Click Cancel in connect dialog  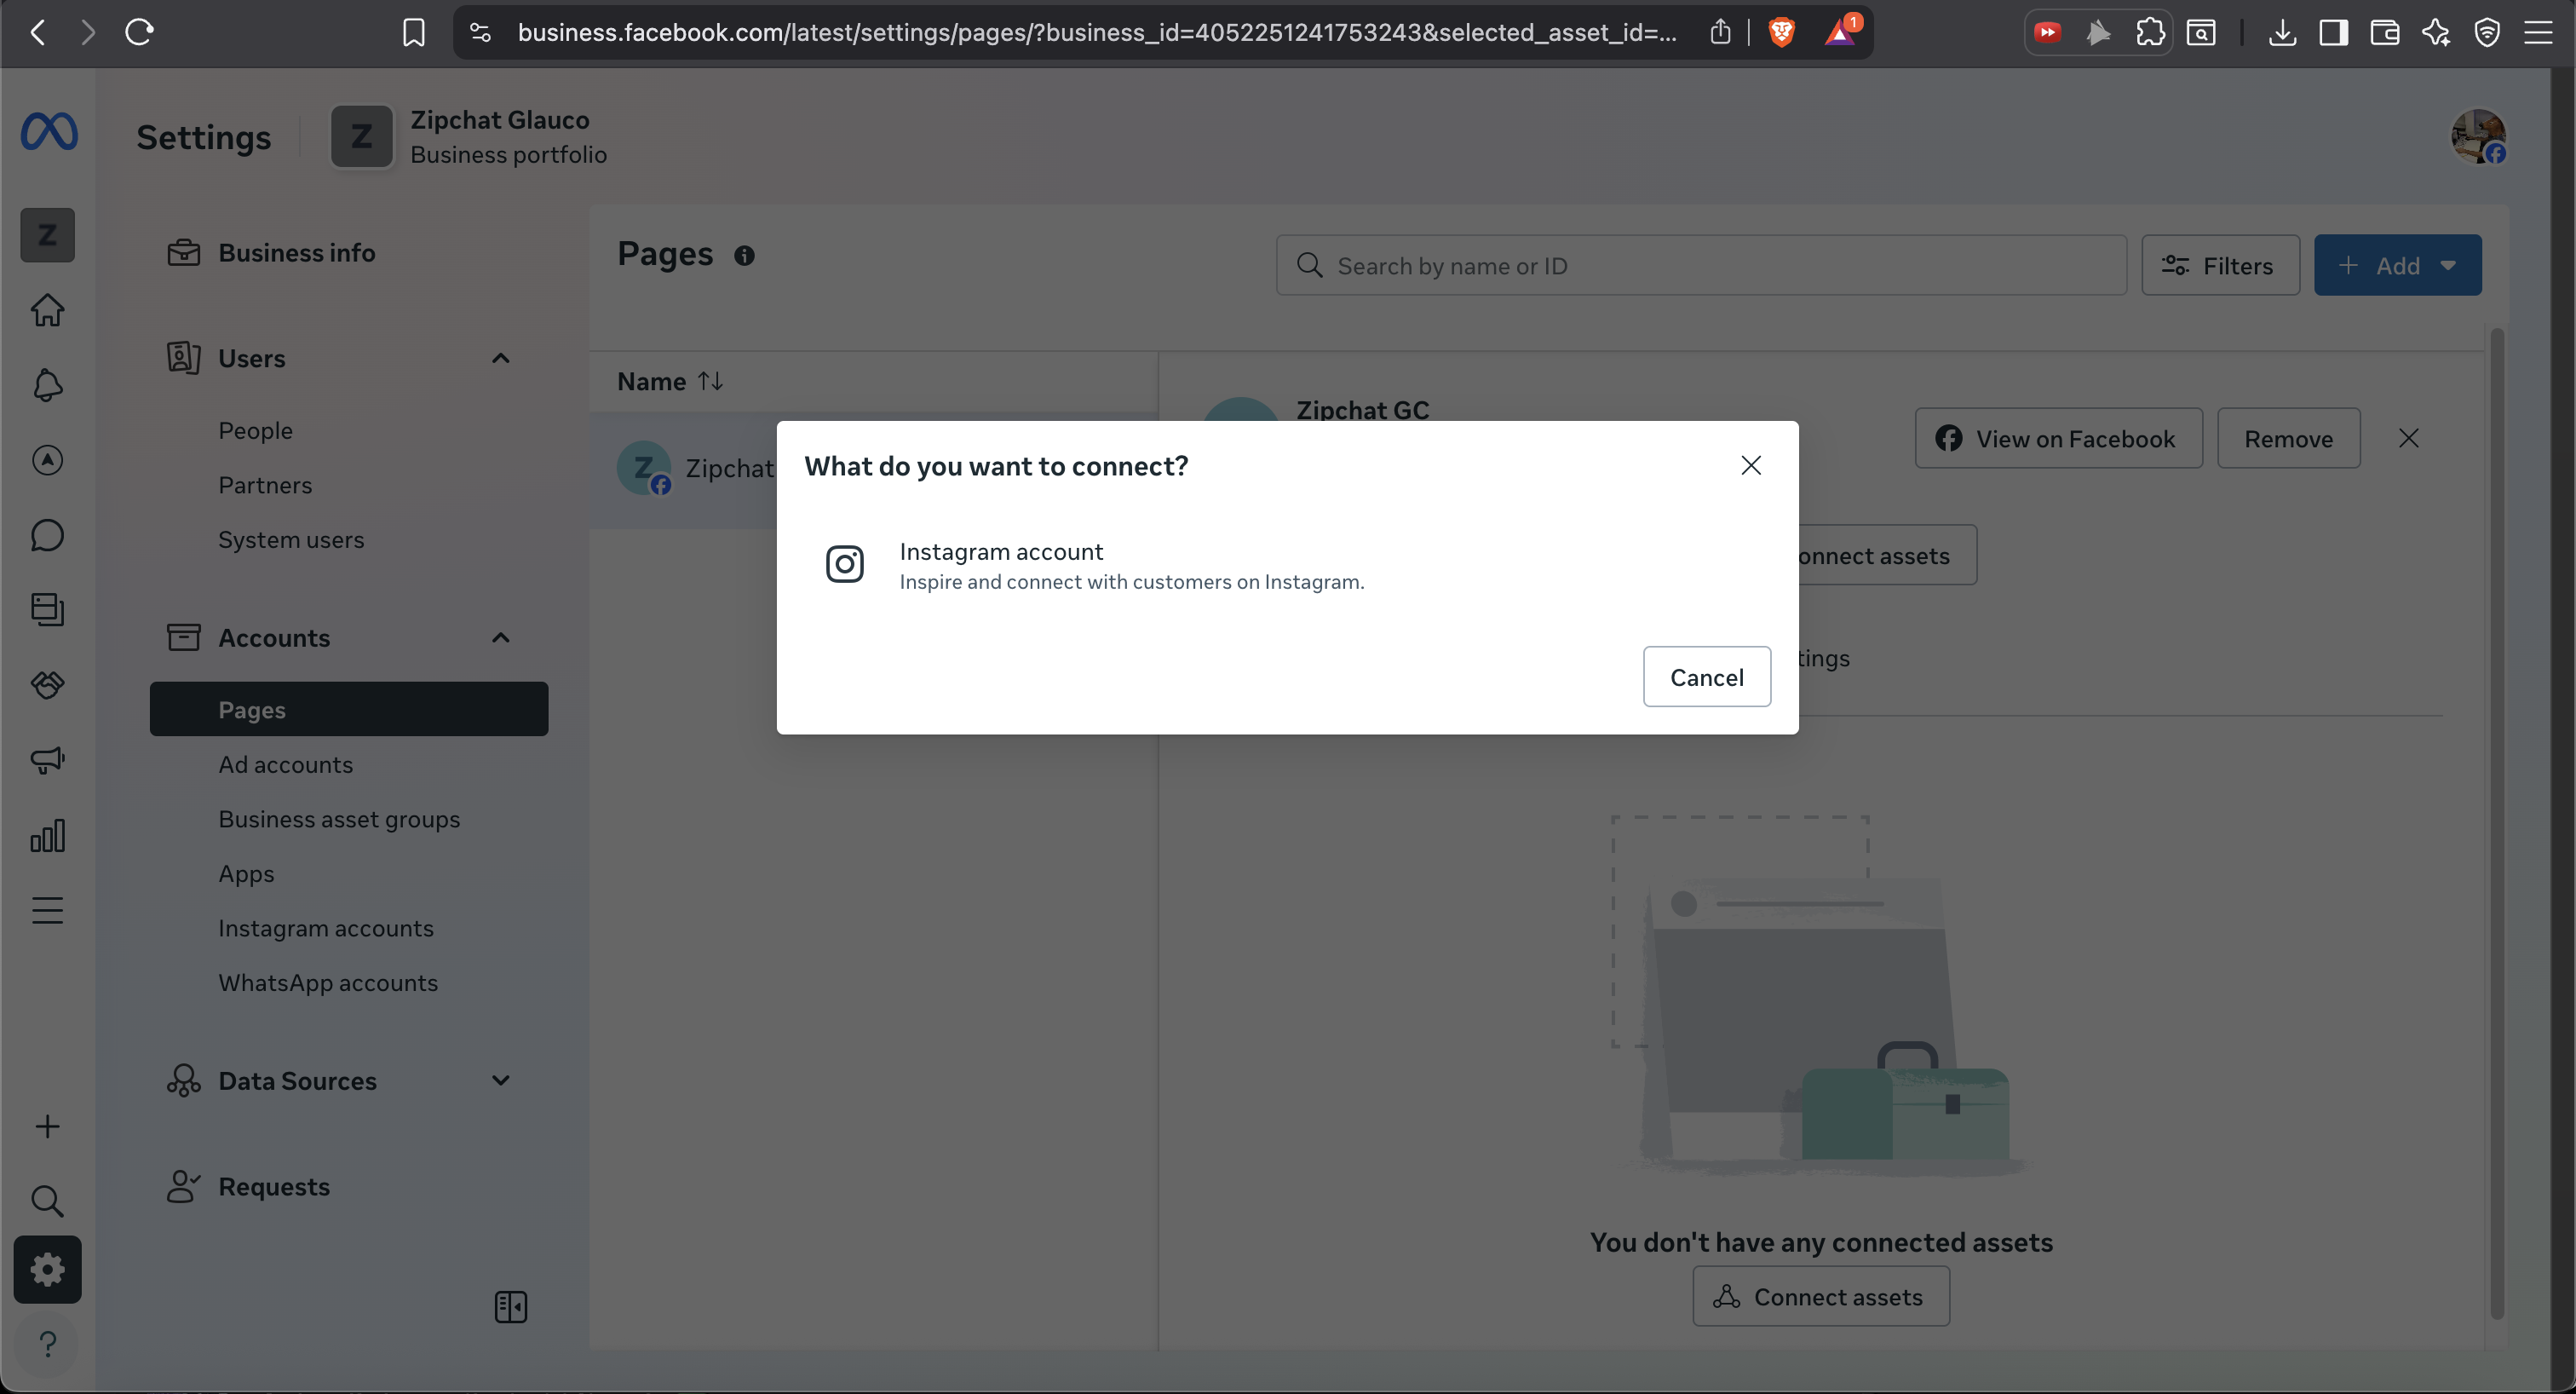point(1706,677)
